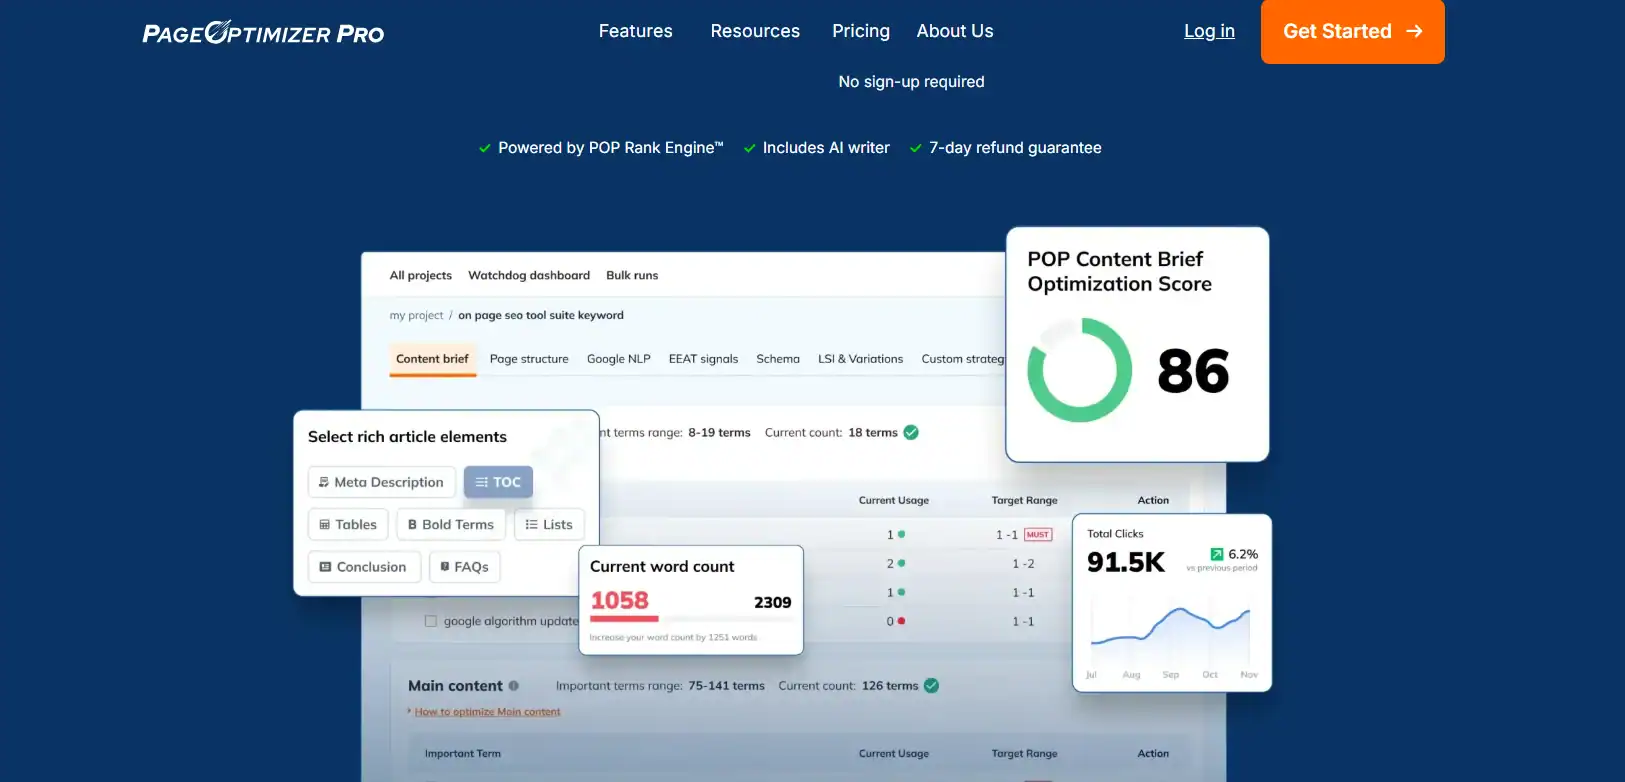Viewport: 1625px width, 782px height.
Task: Toggle the FAQs element chip
Action: pyautogui.click(x=464, y=567)
